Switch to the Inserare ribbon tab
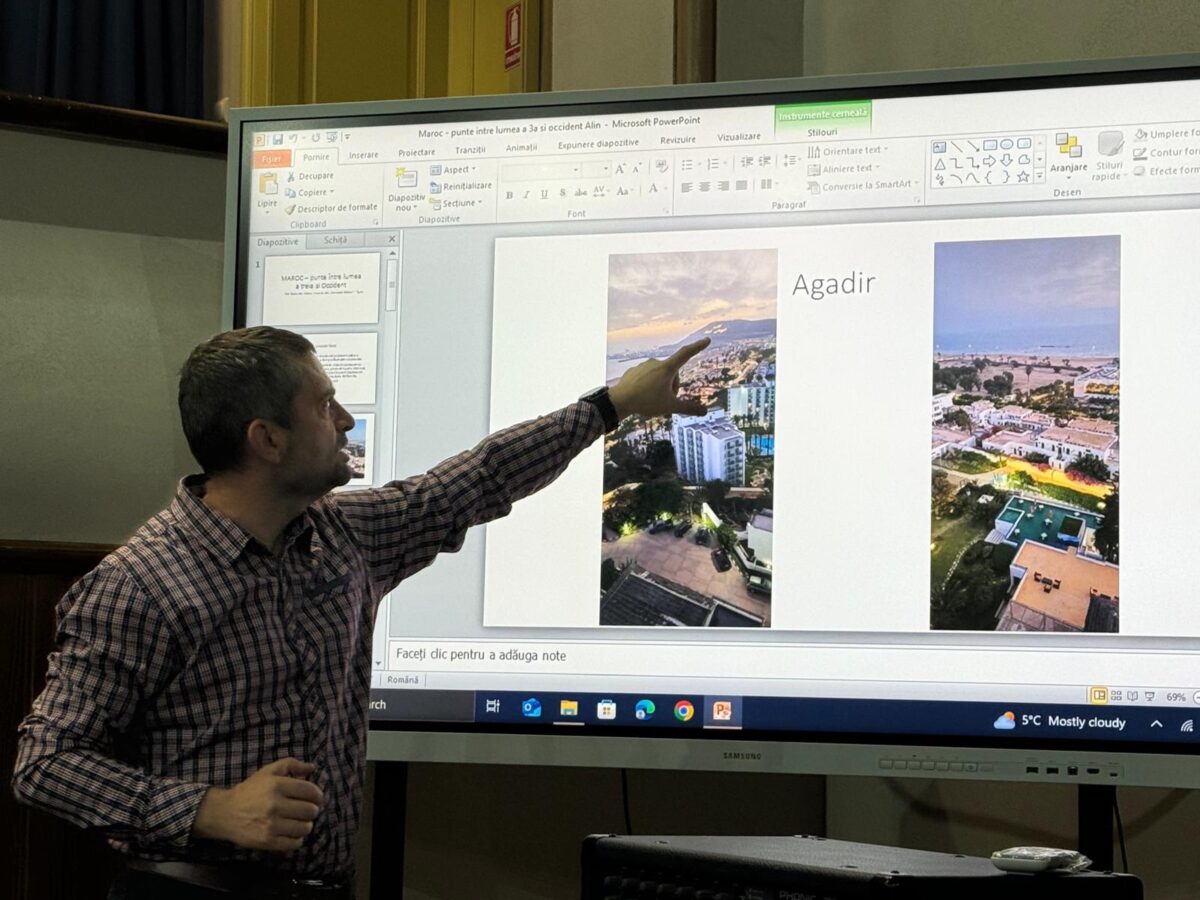The image size is (1200, 900). click(363, 155)
